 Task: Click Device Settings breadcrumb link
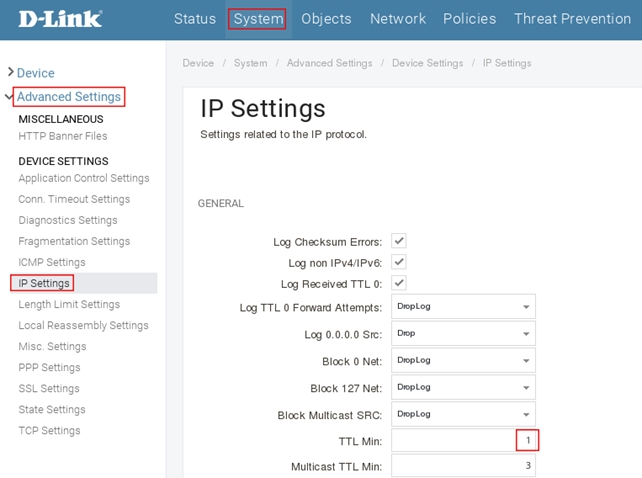[x=427, y=63]
